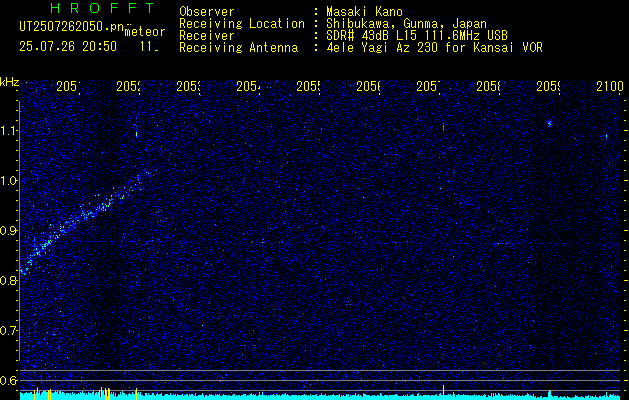Click the 1.1 frequency axis label
This screenshot has width=629, height=400.
pyautogui.click(x=8, y=131)
